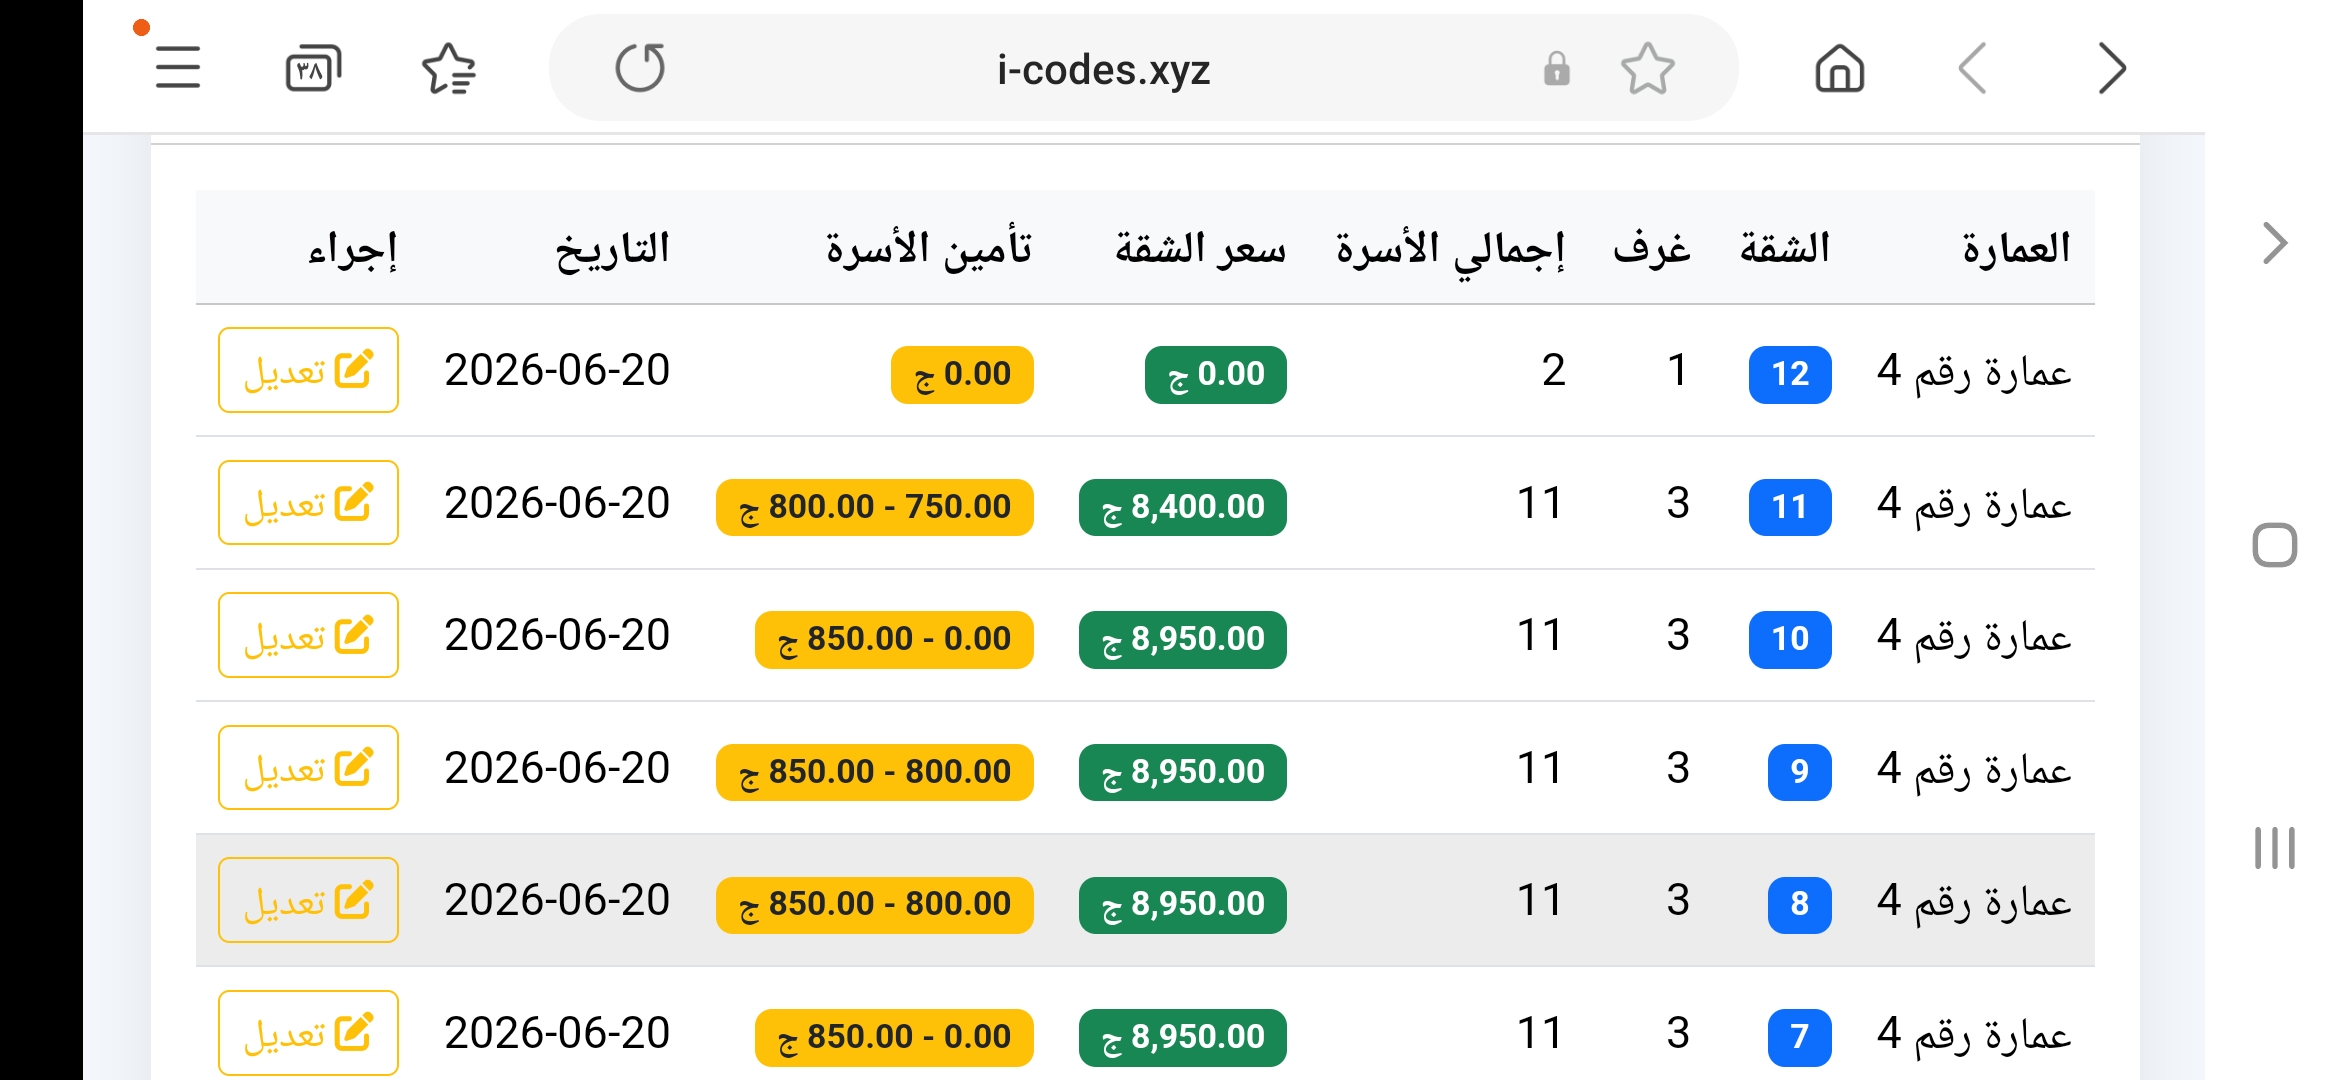The height and width of the screenshot is (1080, 2340).
Task: Open the tabs switcher showing 38 tabs
Action: click(x=313, y=68)
